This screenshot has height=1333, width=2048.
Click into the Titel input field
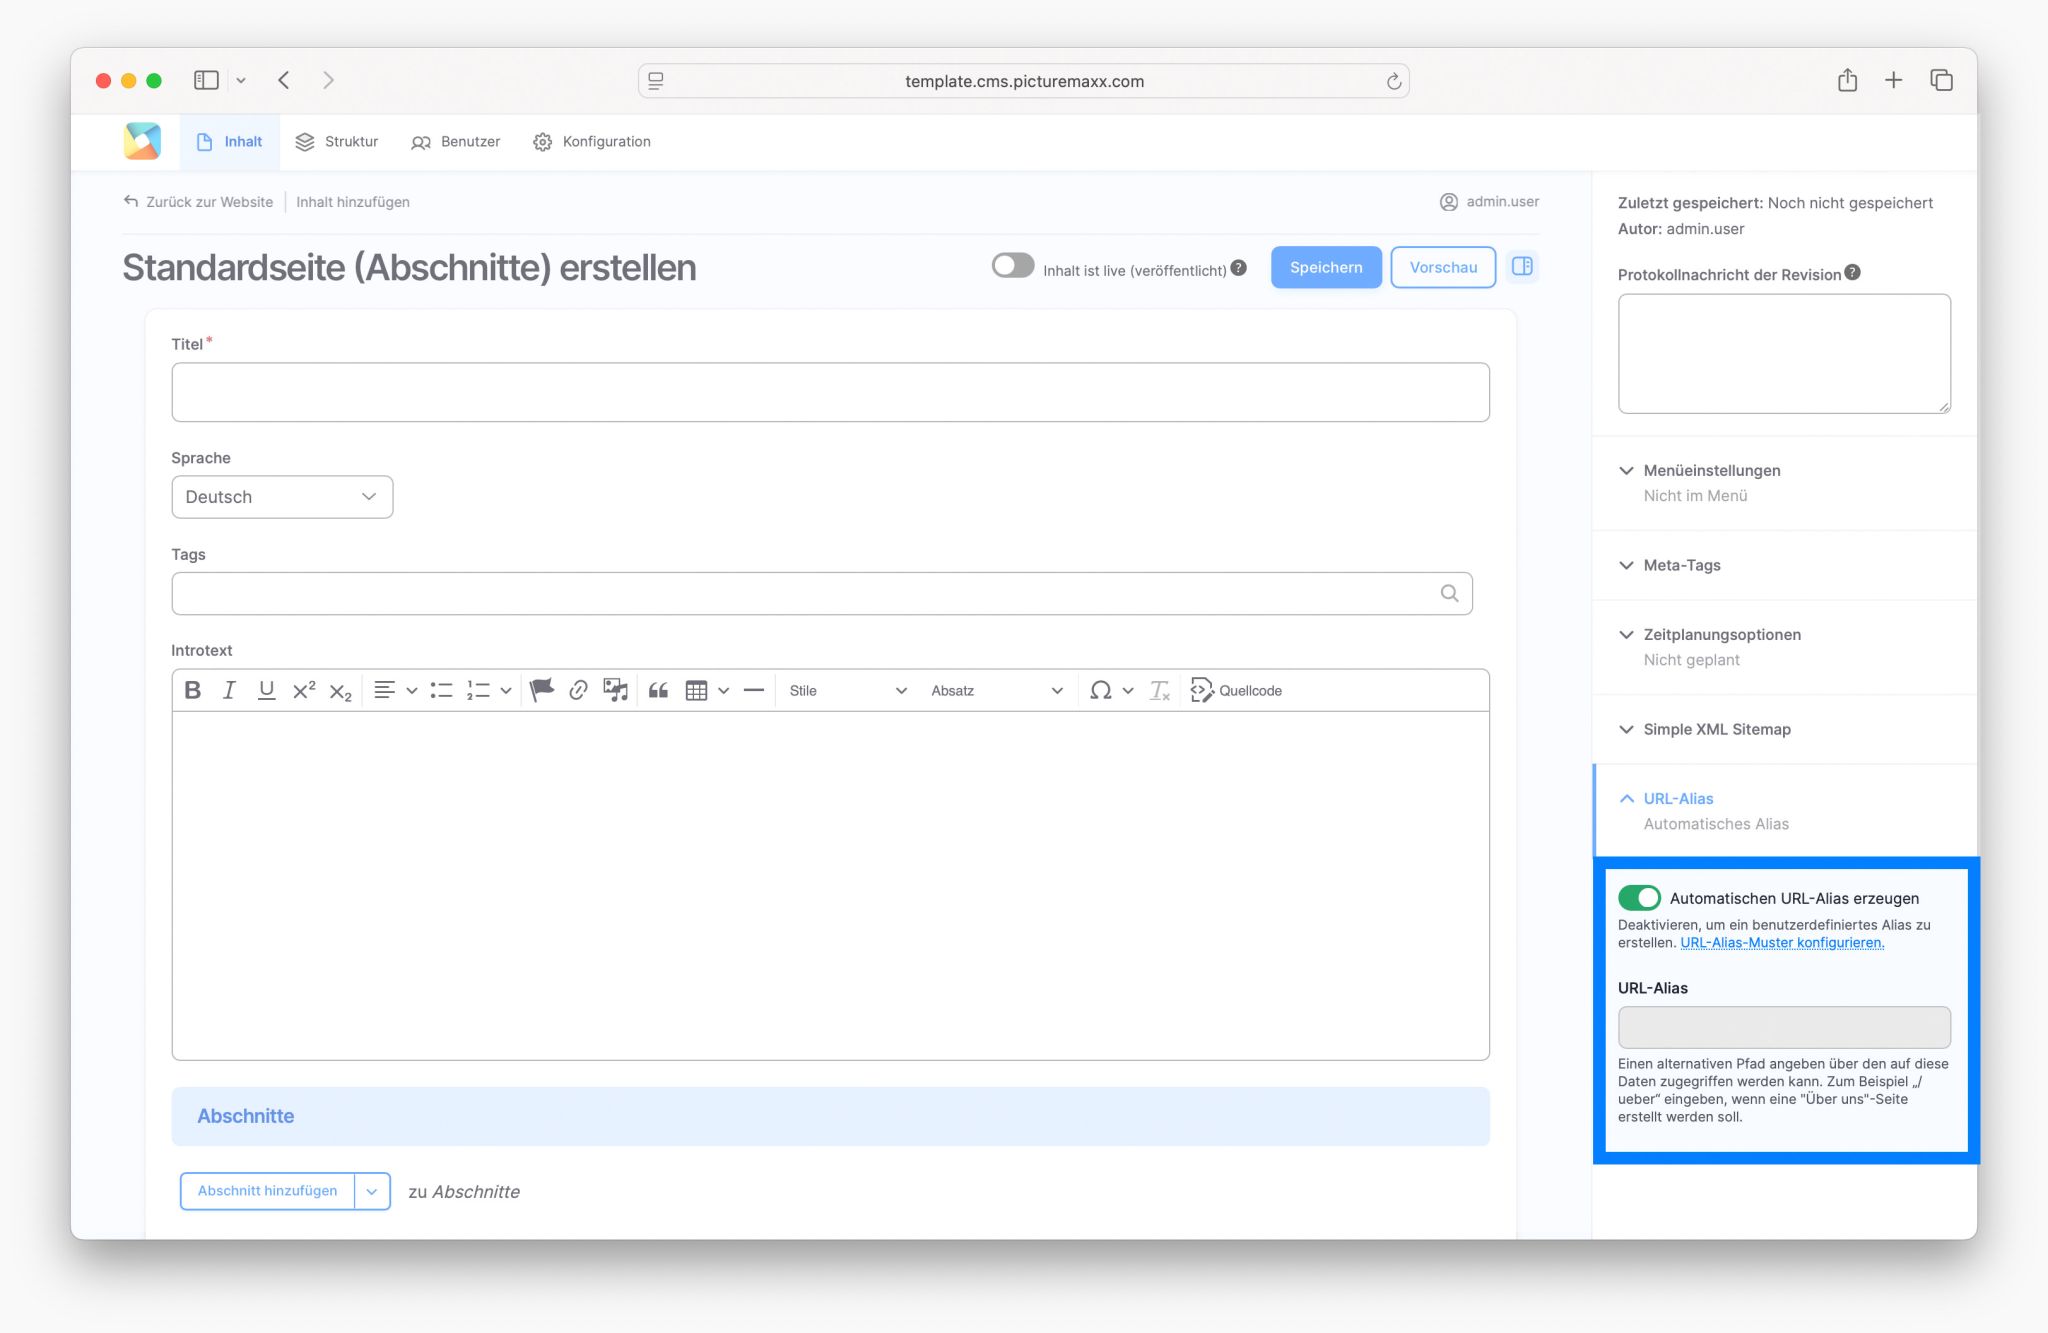[x=830, y=392]
